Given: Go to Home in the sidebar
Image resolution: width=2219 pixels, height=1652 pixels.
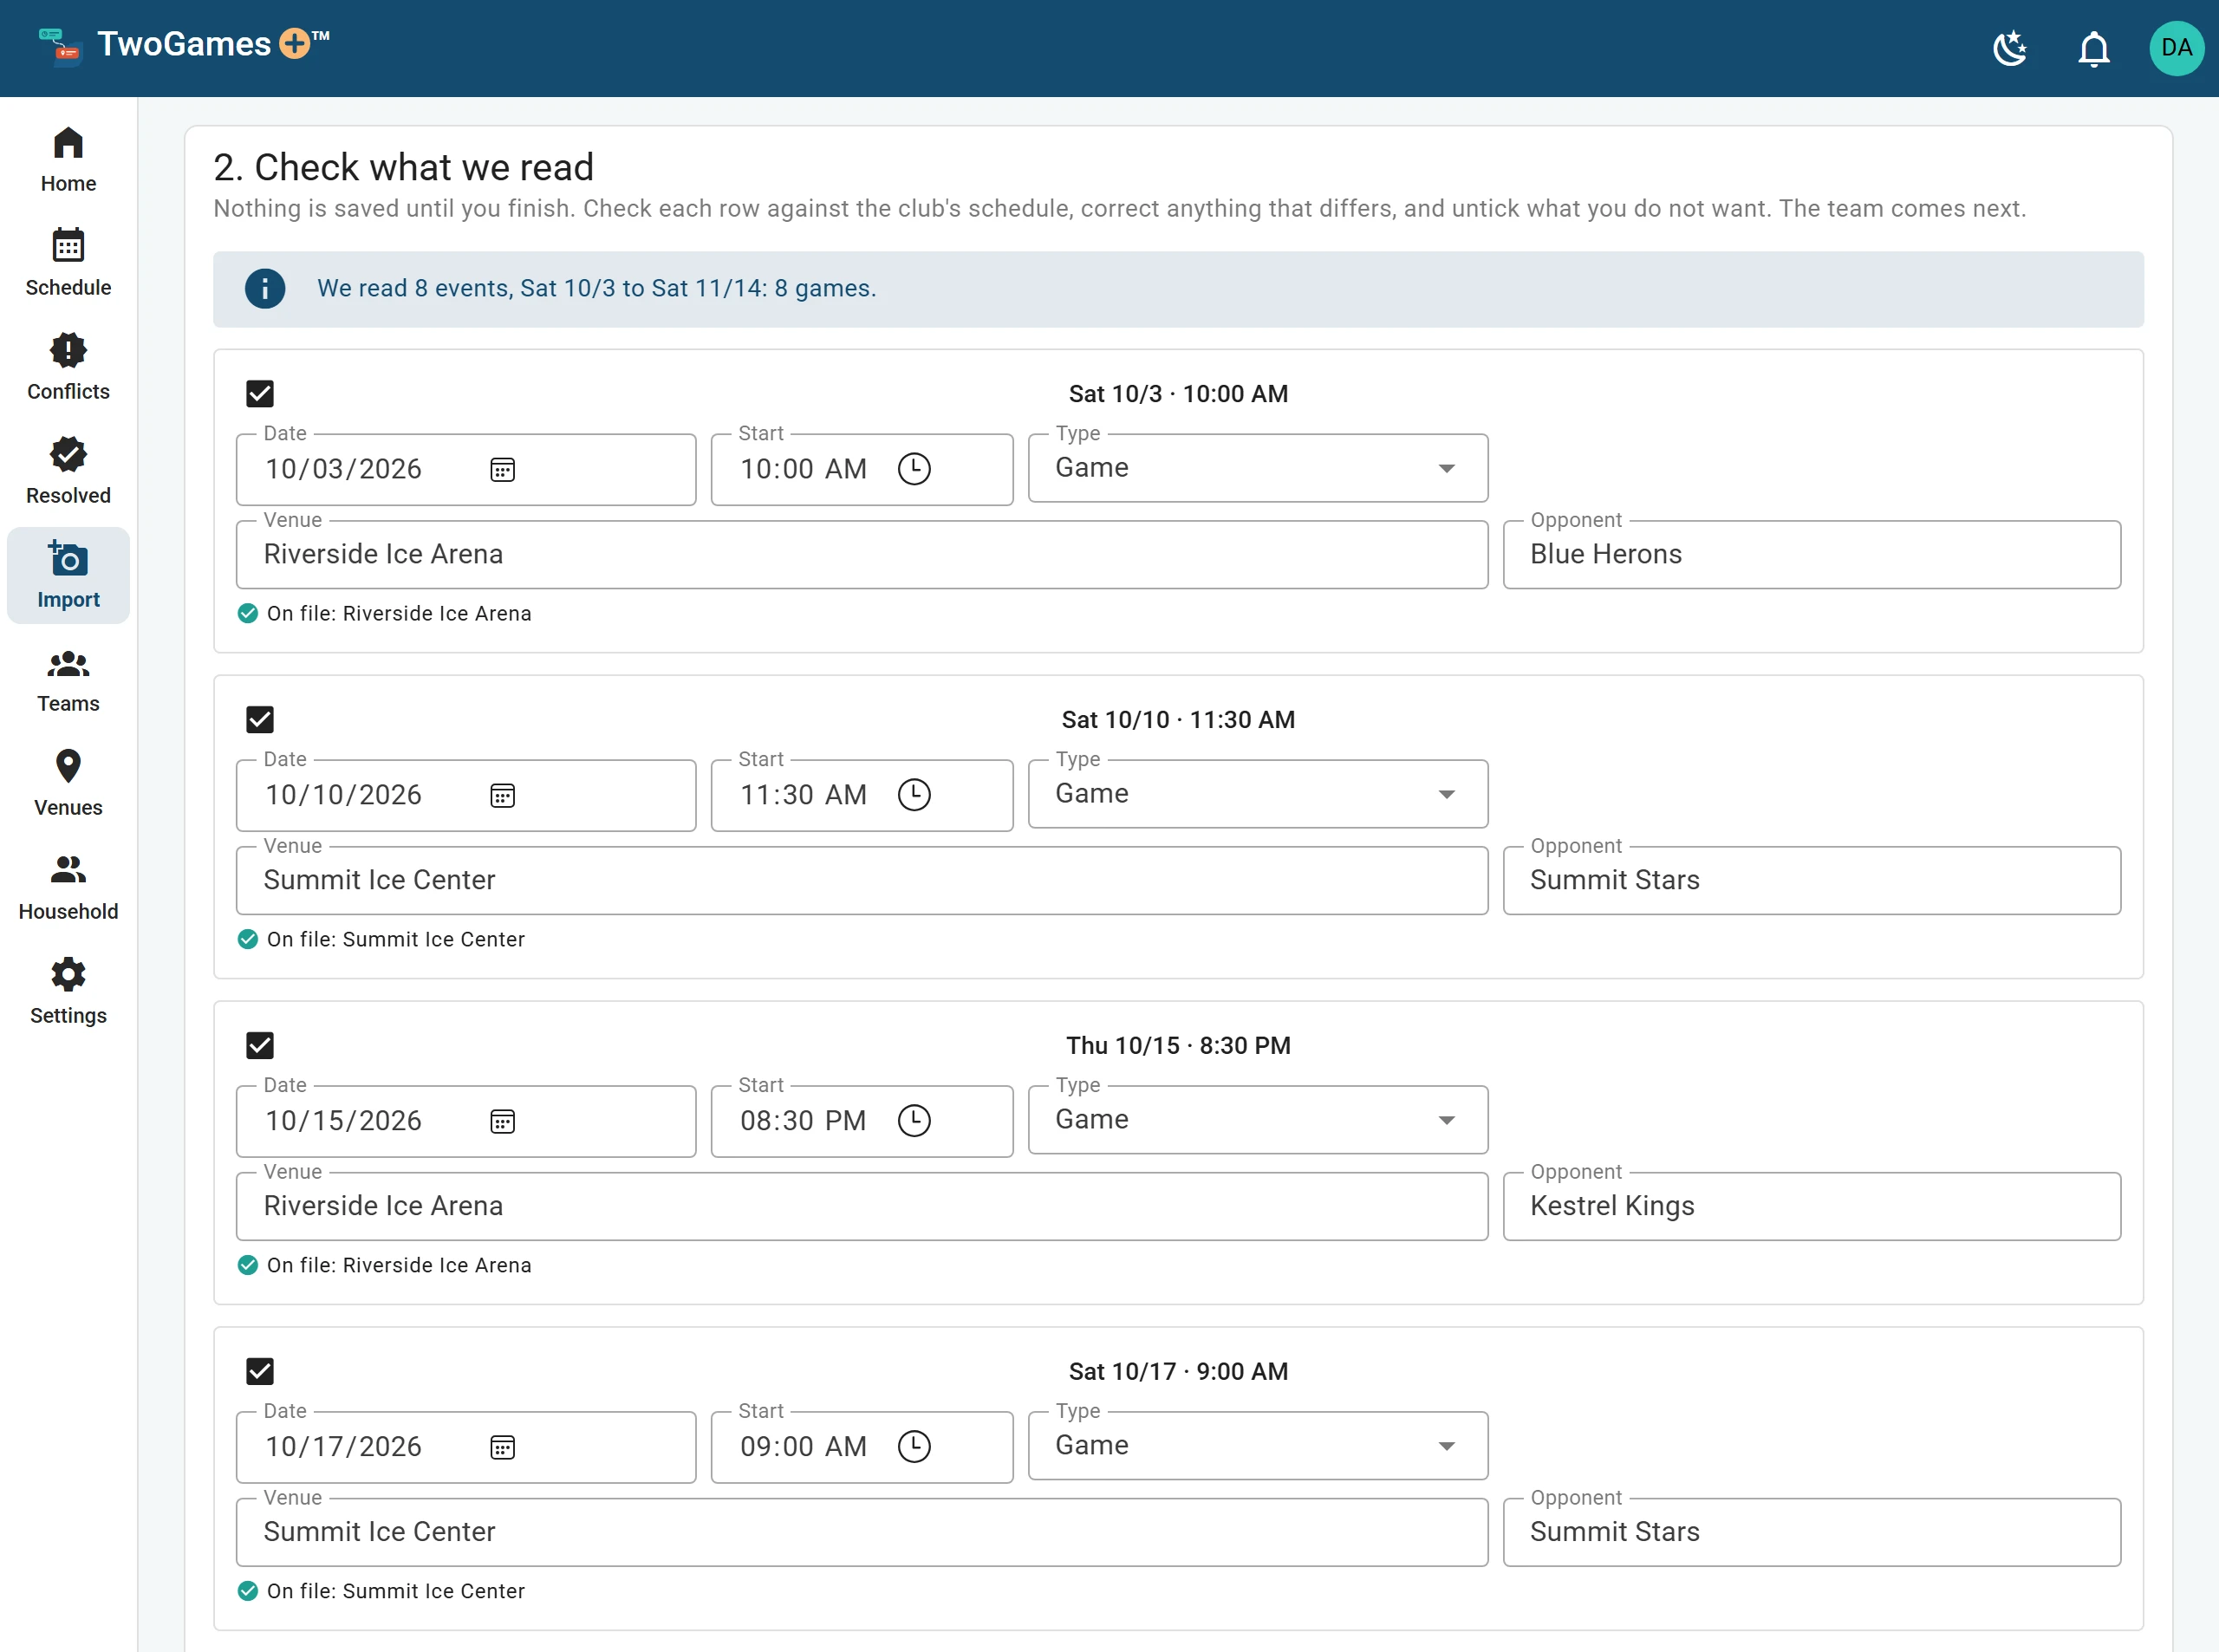Looking at the screenshot, I should coord(68,160).
